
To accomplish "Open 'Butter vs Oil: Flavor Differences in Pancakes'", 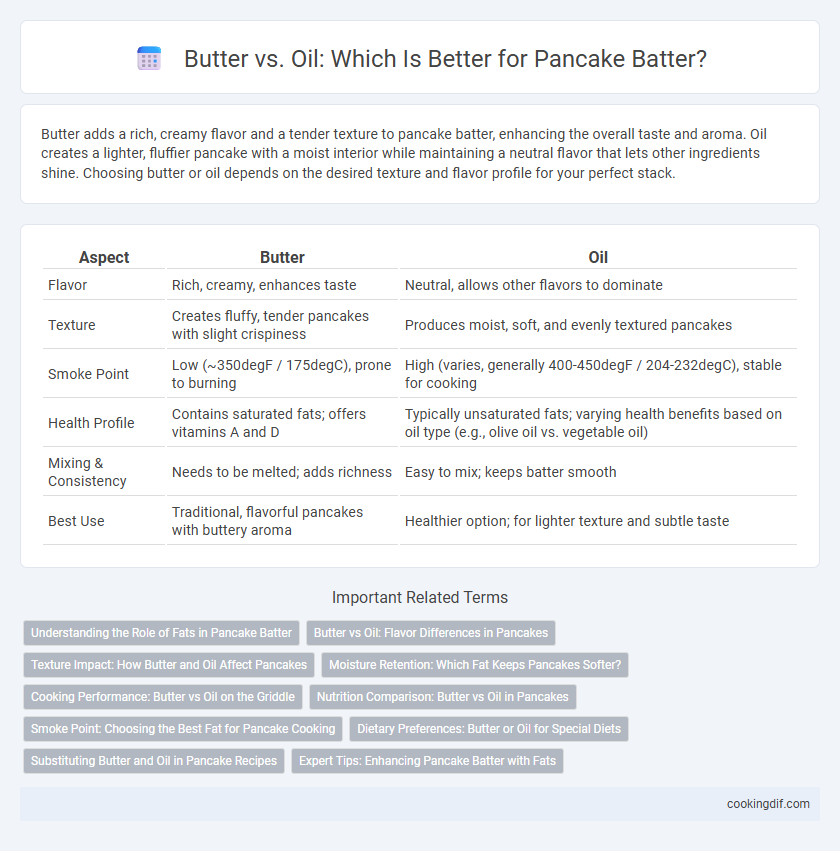I will click(x=431, y=633).
